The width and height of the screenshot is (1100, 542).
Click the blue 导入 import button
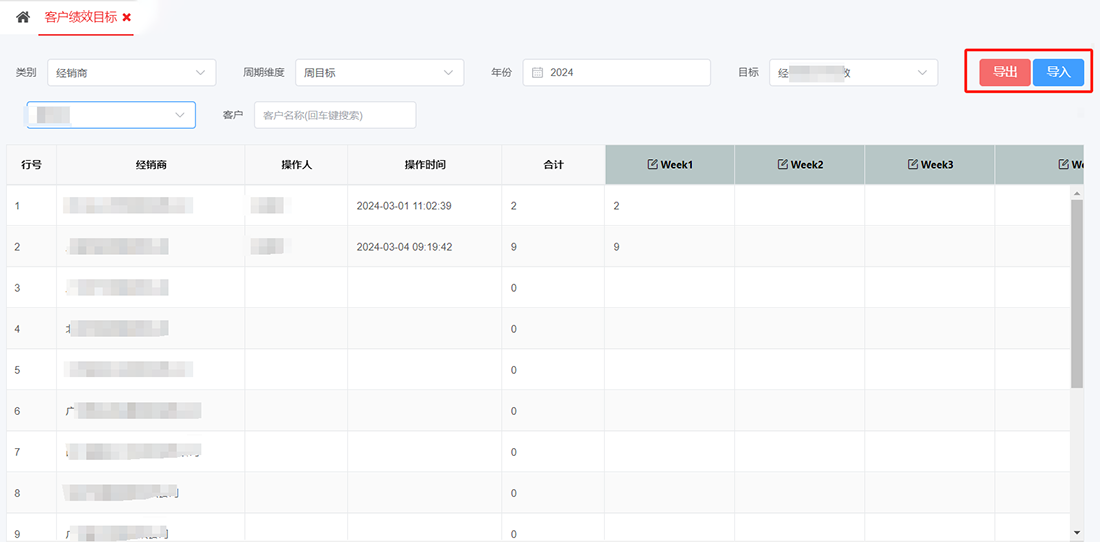pos(1058,72)
